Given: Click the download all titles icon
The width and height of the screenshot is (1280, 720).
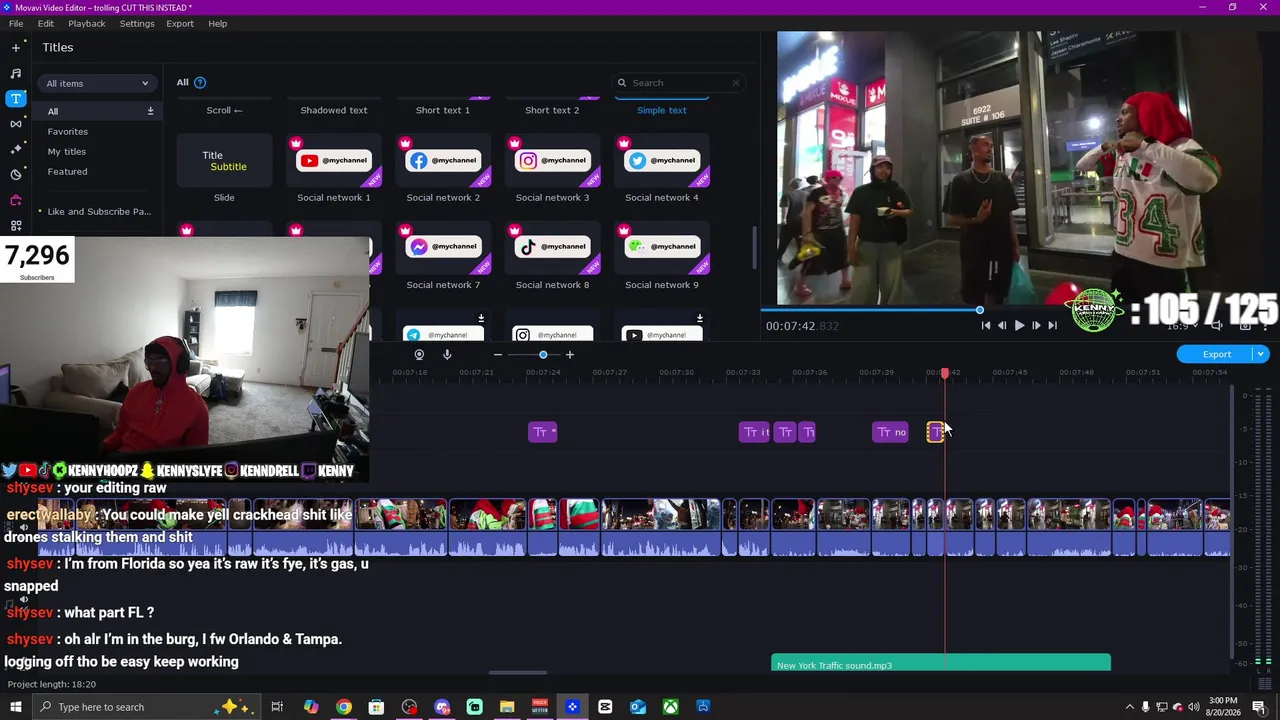Looking at the screenshot, I should click(150, 111).
